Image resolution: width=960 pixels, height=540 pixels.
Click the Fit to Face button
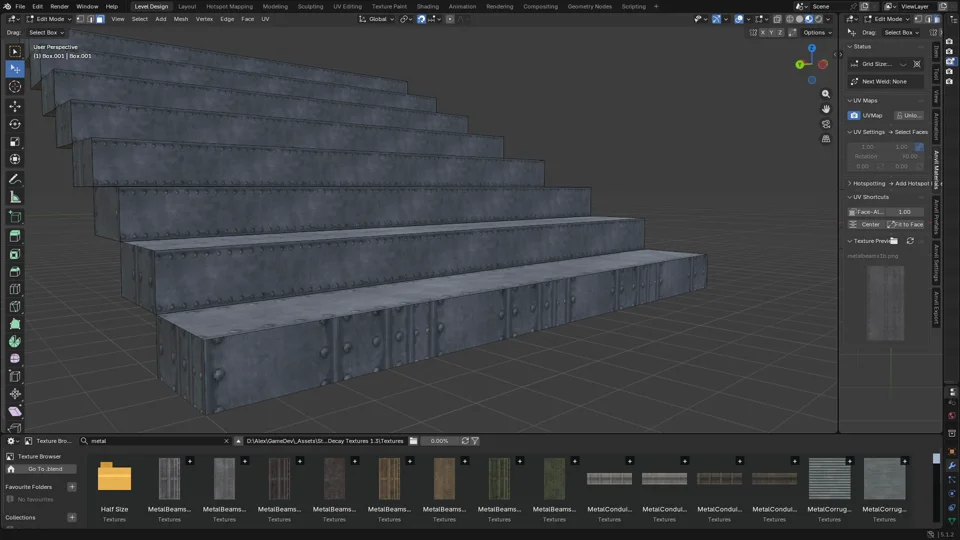(x=906, y=225)
